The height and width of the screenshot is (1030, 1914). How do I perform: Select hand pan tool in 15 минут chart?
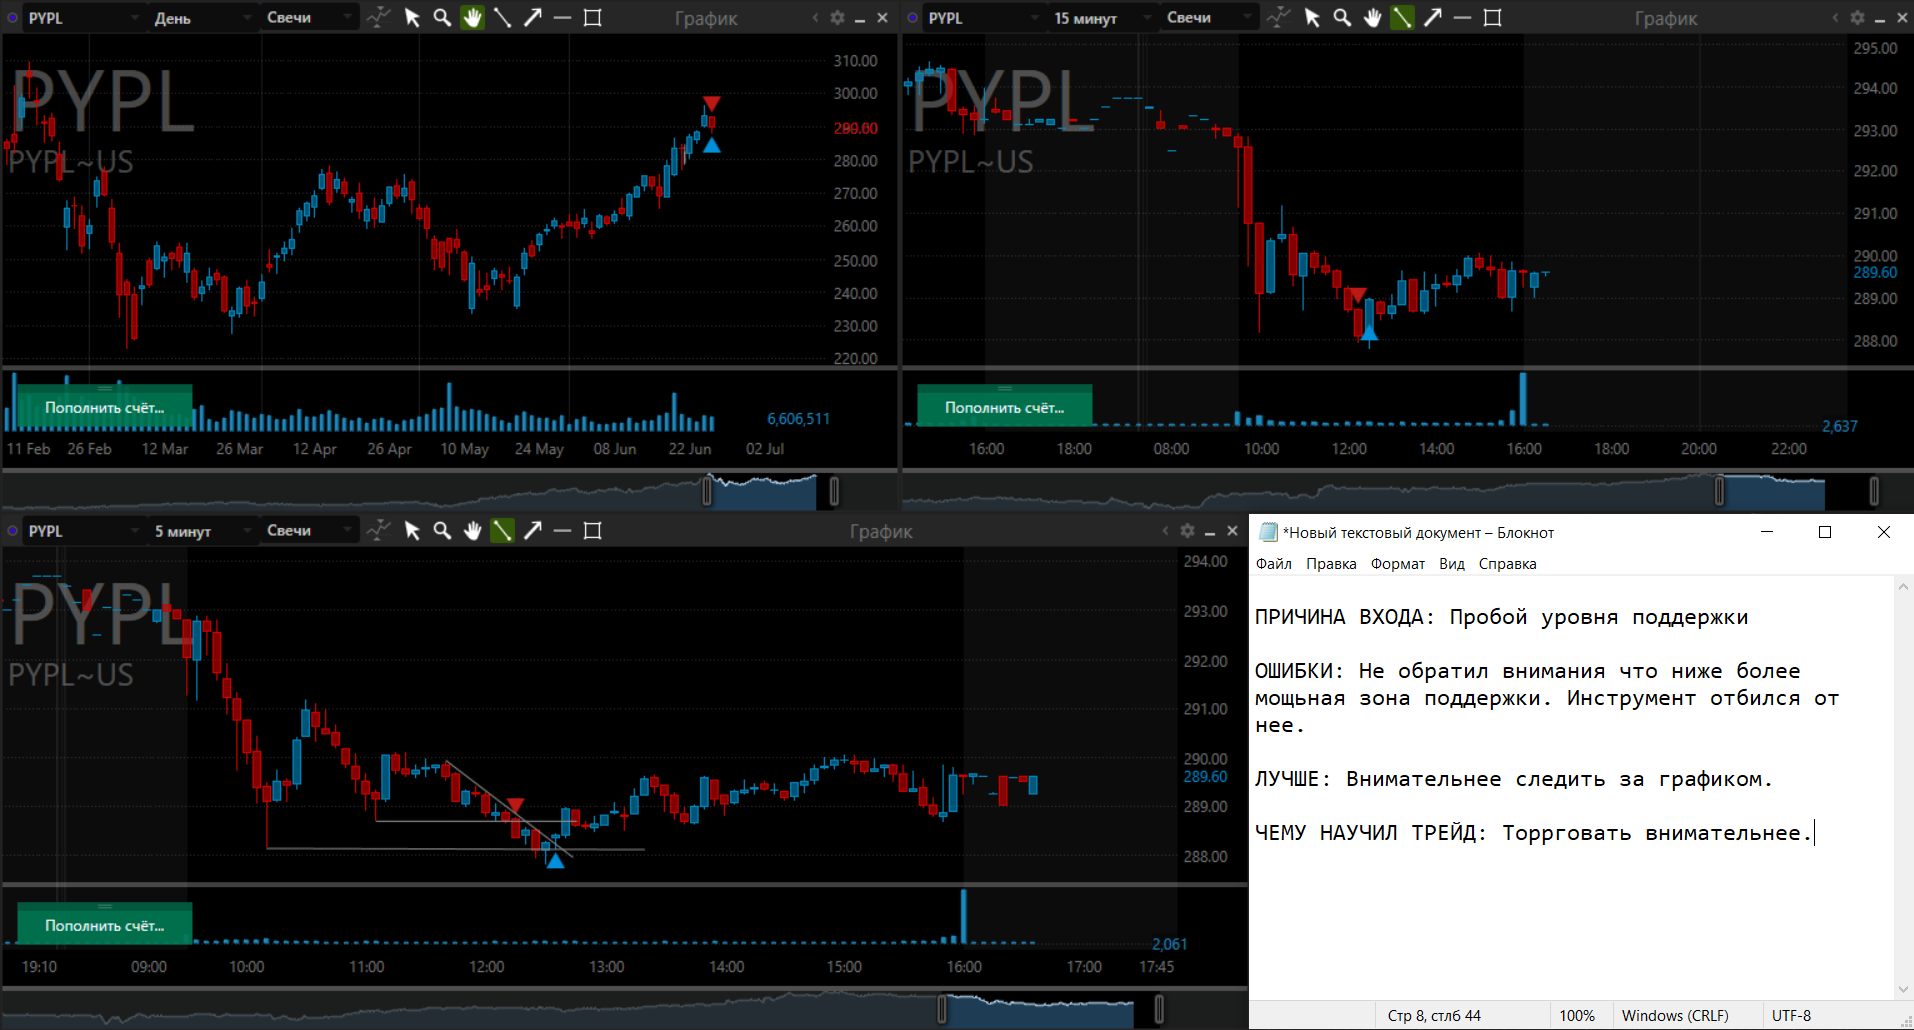(x=1372, y=17)
